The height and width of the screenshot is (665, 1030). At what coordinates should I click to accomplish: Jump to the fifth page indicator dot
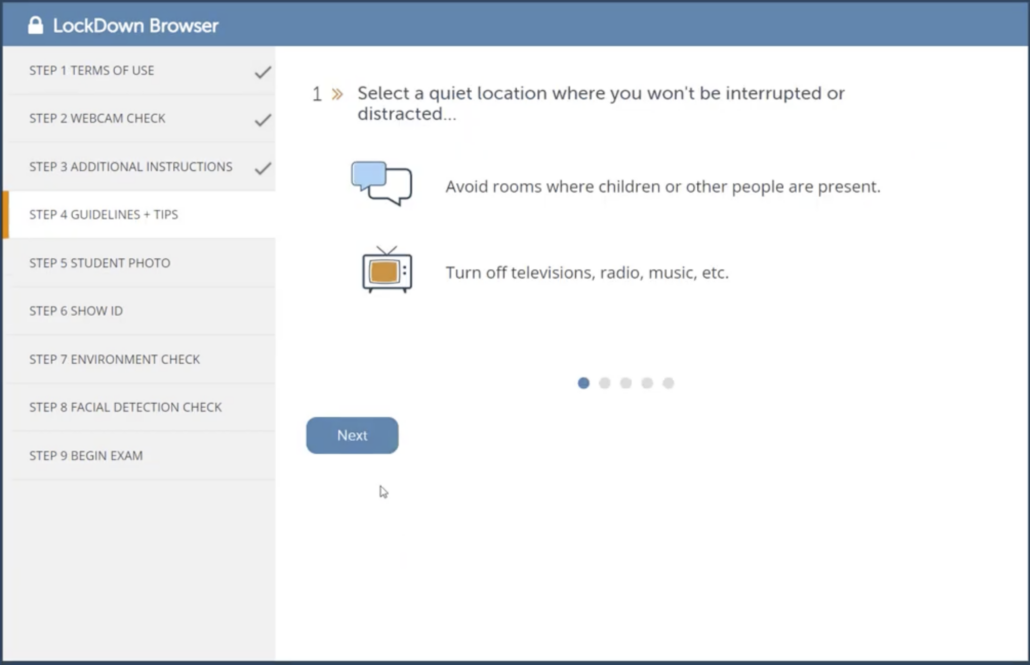[668, 382]
